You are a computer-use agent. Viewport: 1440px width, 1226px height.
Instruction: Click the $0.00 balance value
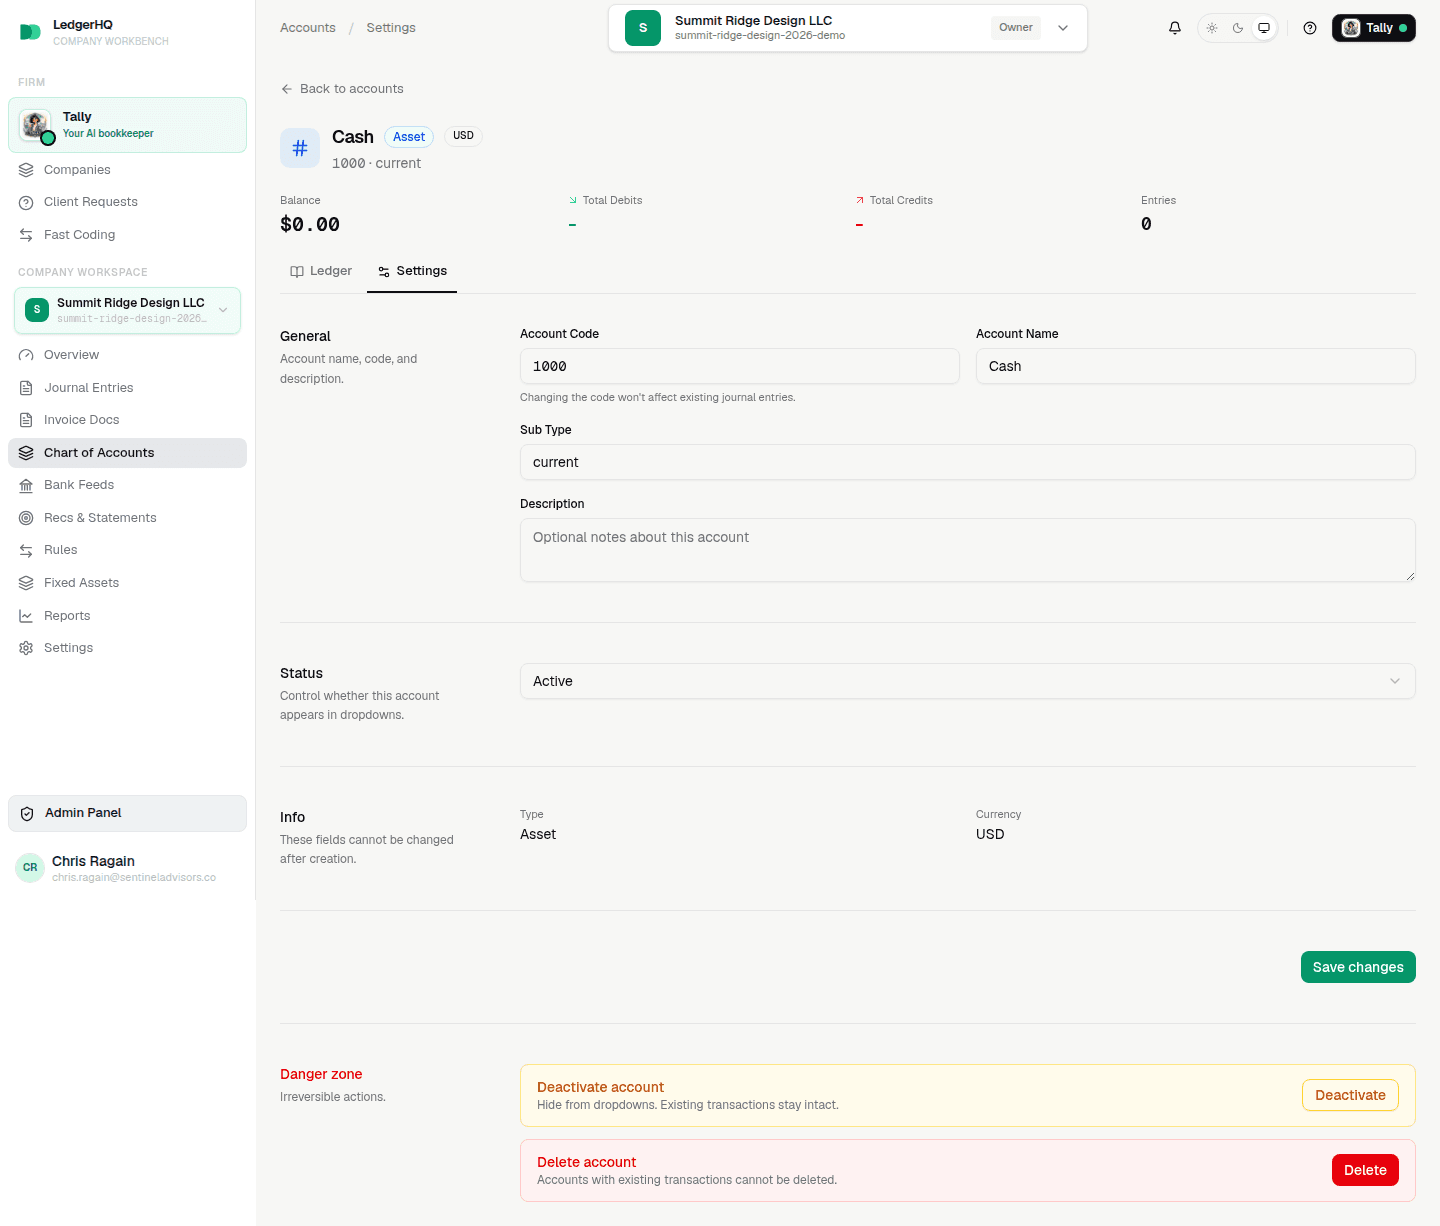tap(310, 224)
